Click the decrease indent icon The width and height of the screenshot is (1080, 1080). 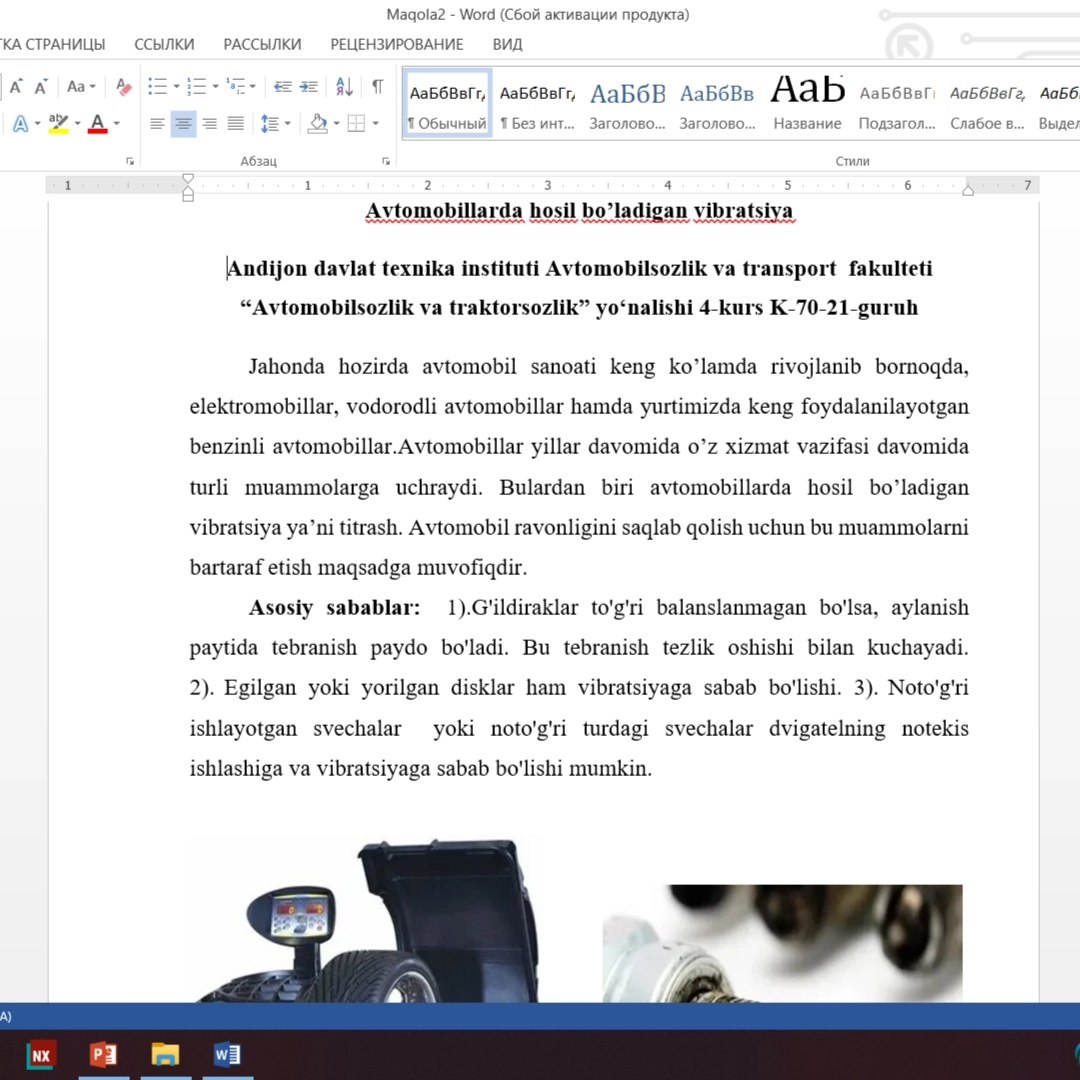tap(283, 87)
